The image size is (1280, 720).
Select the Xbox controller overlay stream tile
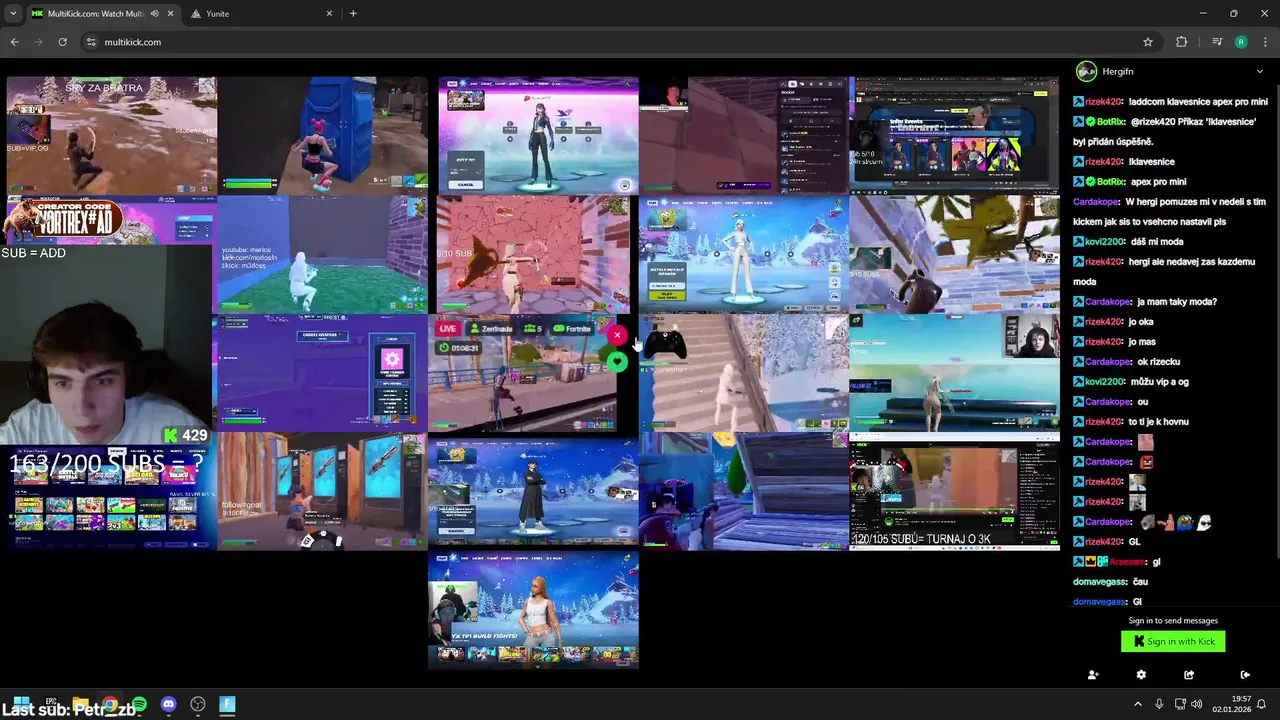pos(743,373)
